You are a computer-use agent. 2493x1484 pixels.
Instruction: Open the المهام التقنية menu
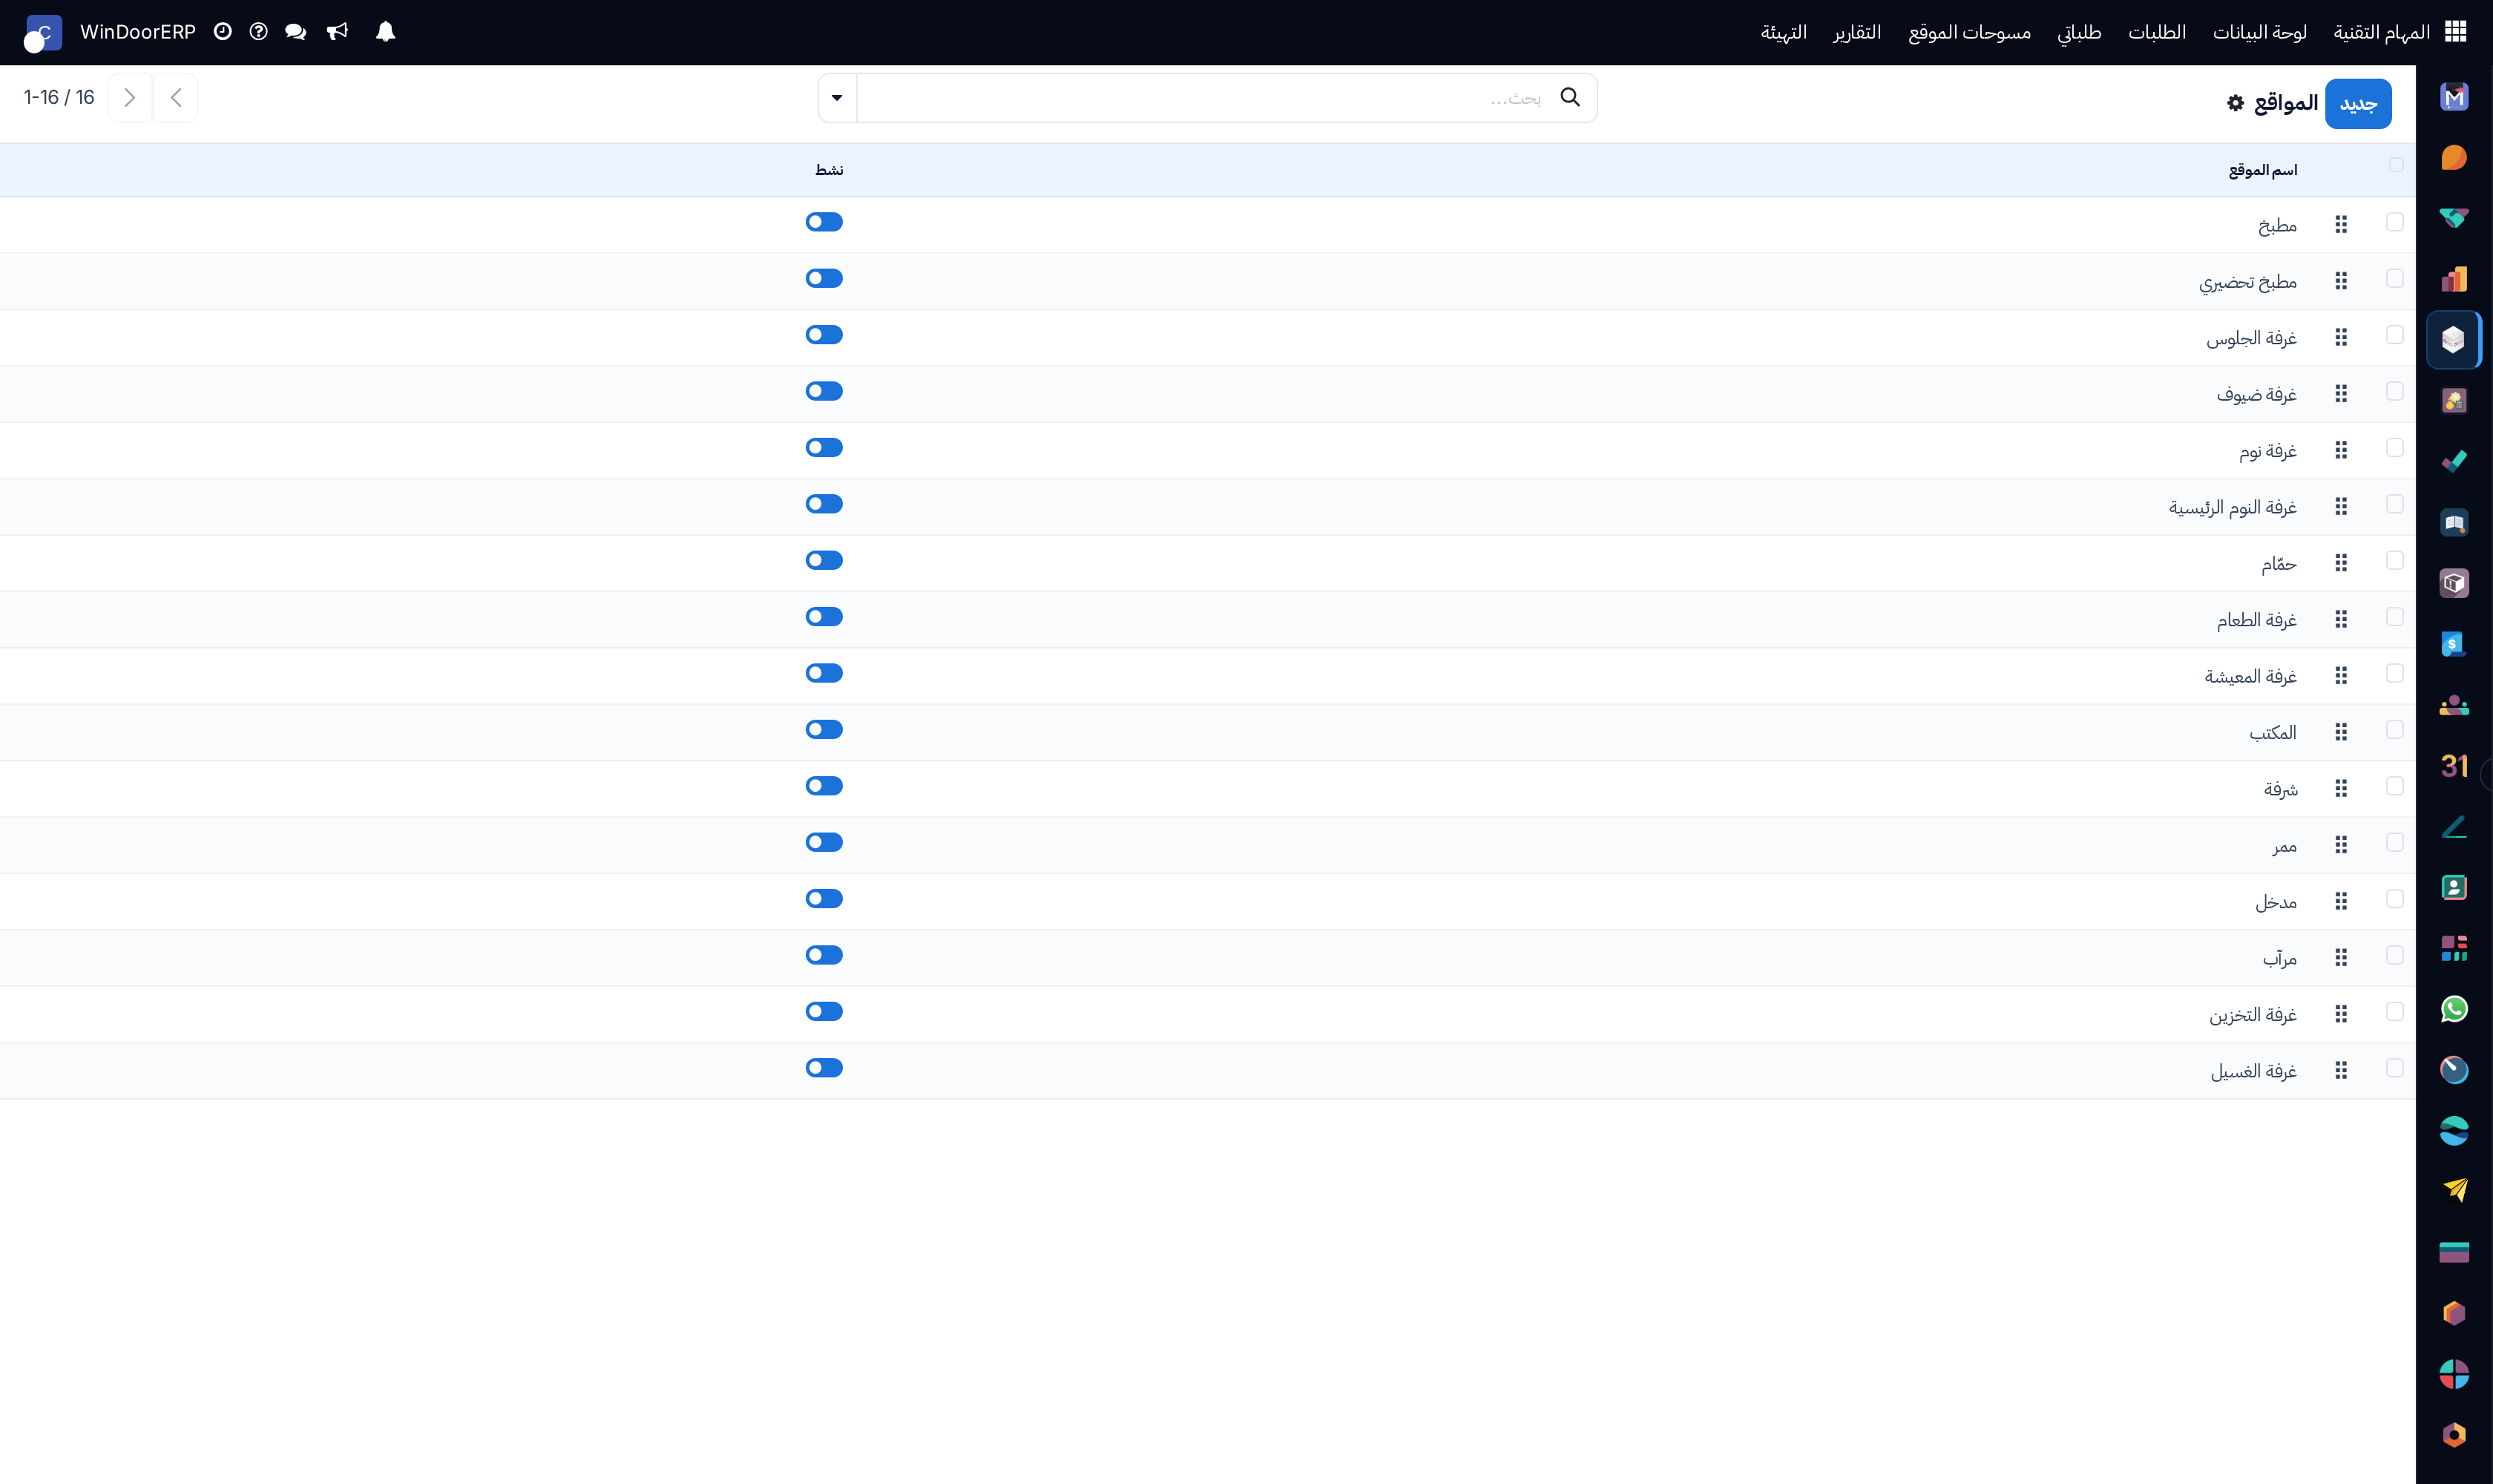tap(2381, 32)
